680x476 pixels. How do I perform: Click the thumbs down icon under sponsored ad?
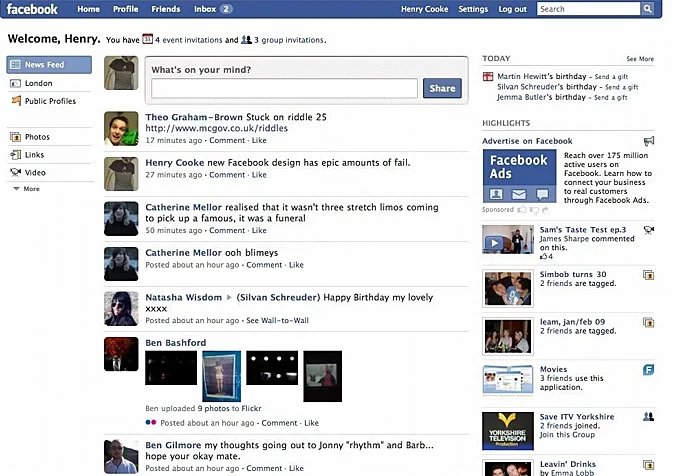pyautogui.click(x=534, y=210)
